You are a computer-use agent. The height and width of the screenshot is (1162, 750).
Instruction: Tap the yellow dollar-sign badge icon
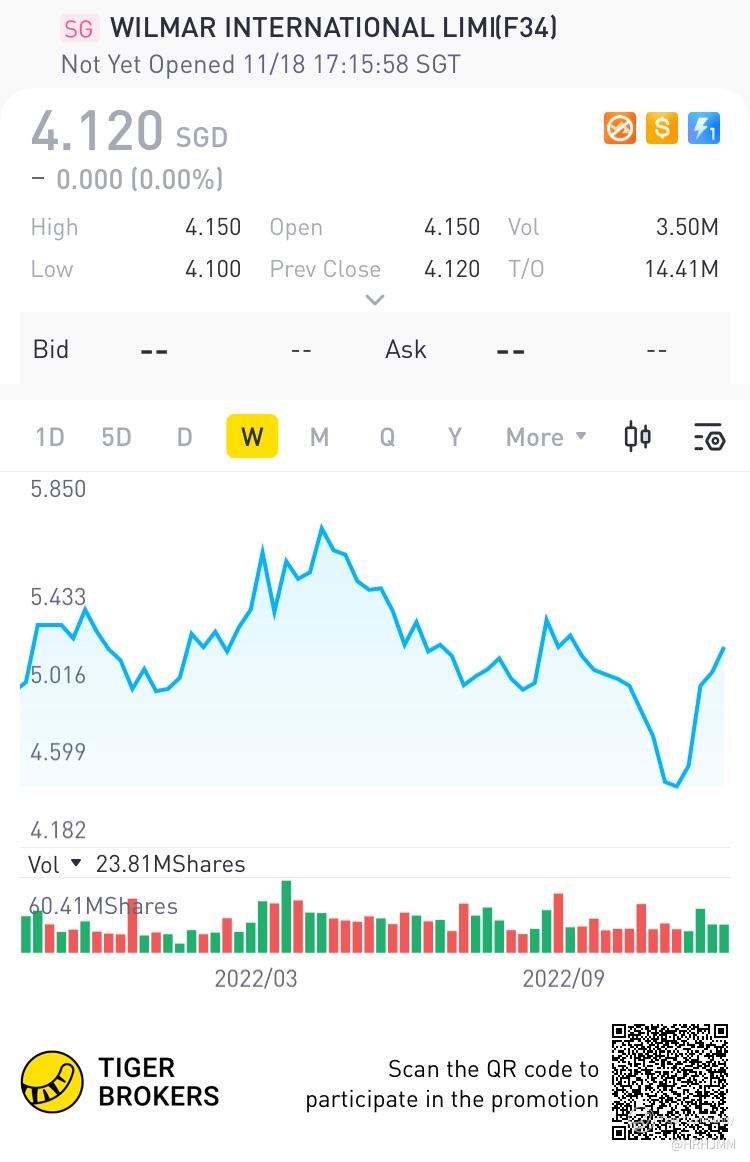point(662,128)
